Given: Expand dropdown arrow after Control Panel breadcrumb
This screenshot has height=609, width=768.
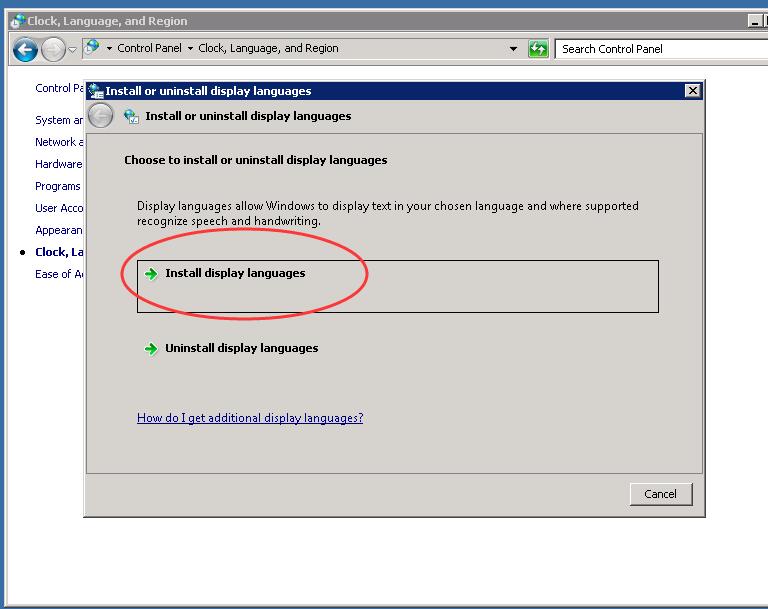Looking at the screenshot, I should click(190, 48).
